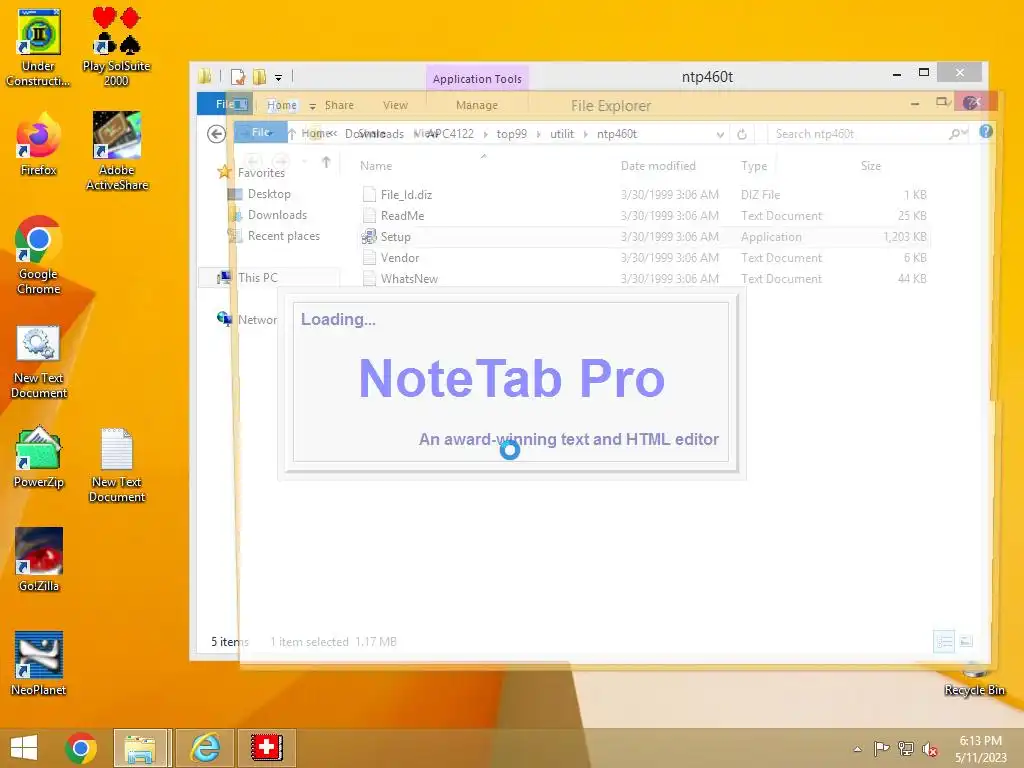This screenshot has width=1024, height=768.
Task: Expand the arrow after top99 in path
Action: 538,134
